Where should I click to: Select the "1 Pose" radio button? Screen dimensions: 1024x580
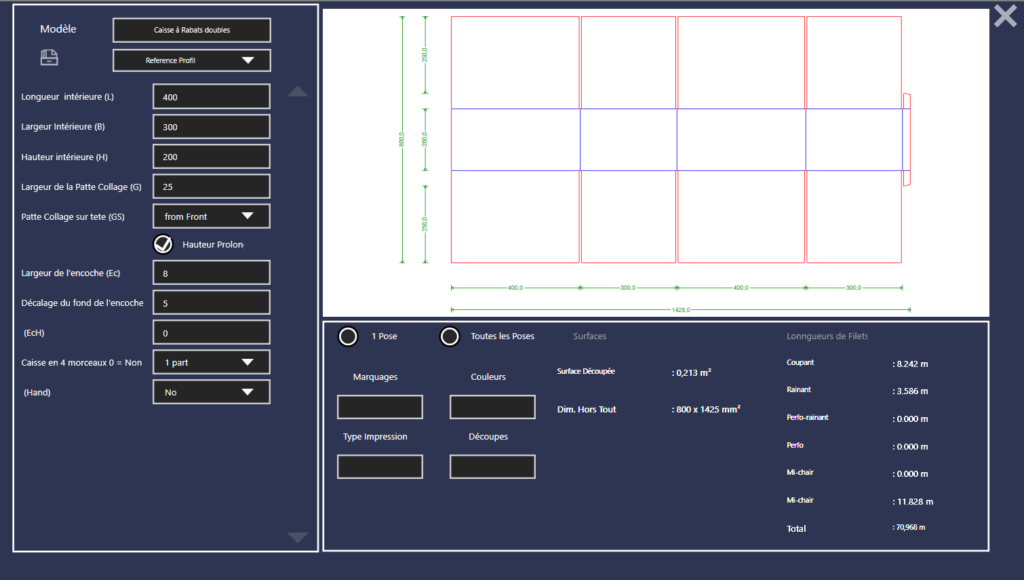point(348,336)
